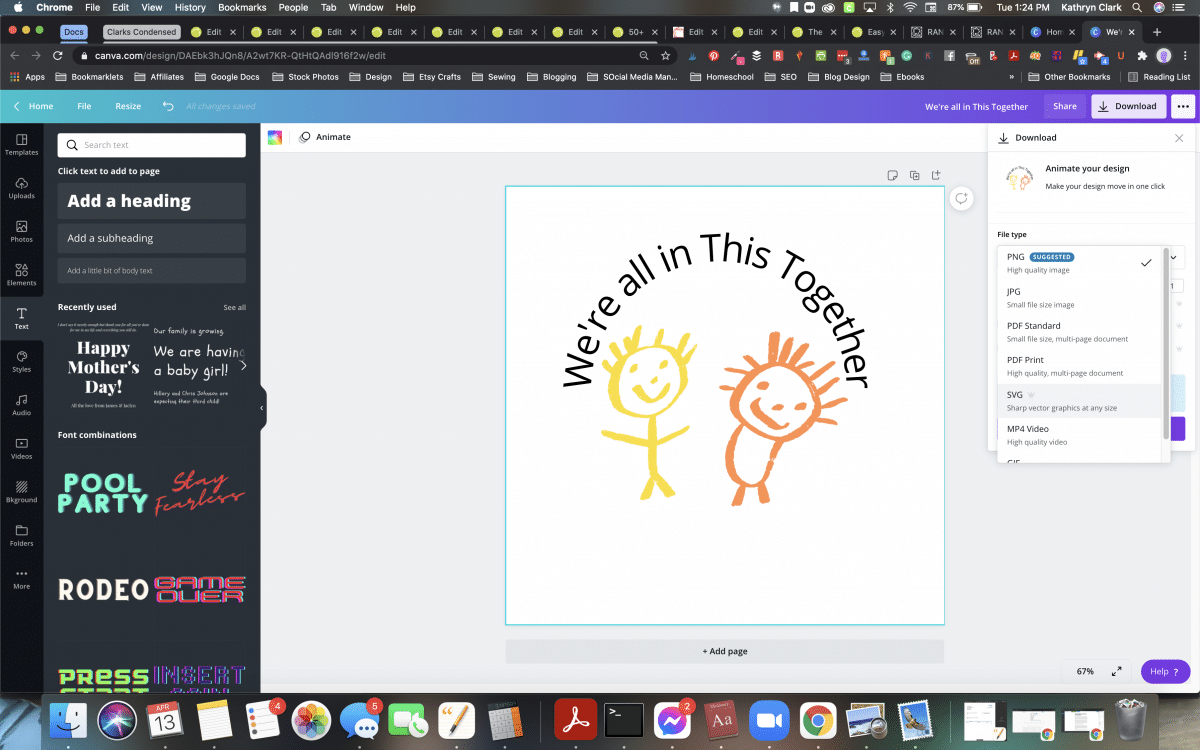Click the Search text field
1200x750 pixels.
[151, 145]
